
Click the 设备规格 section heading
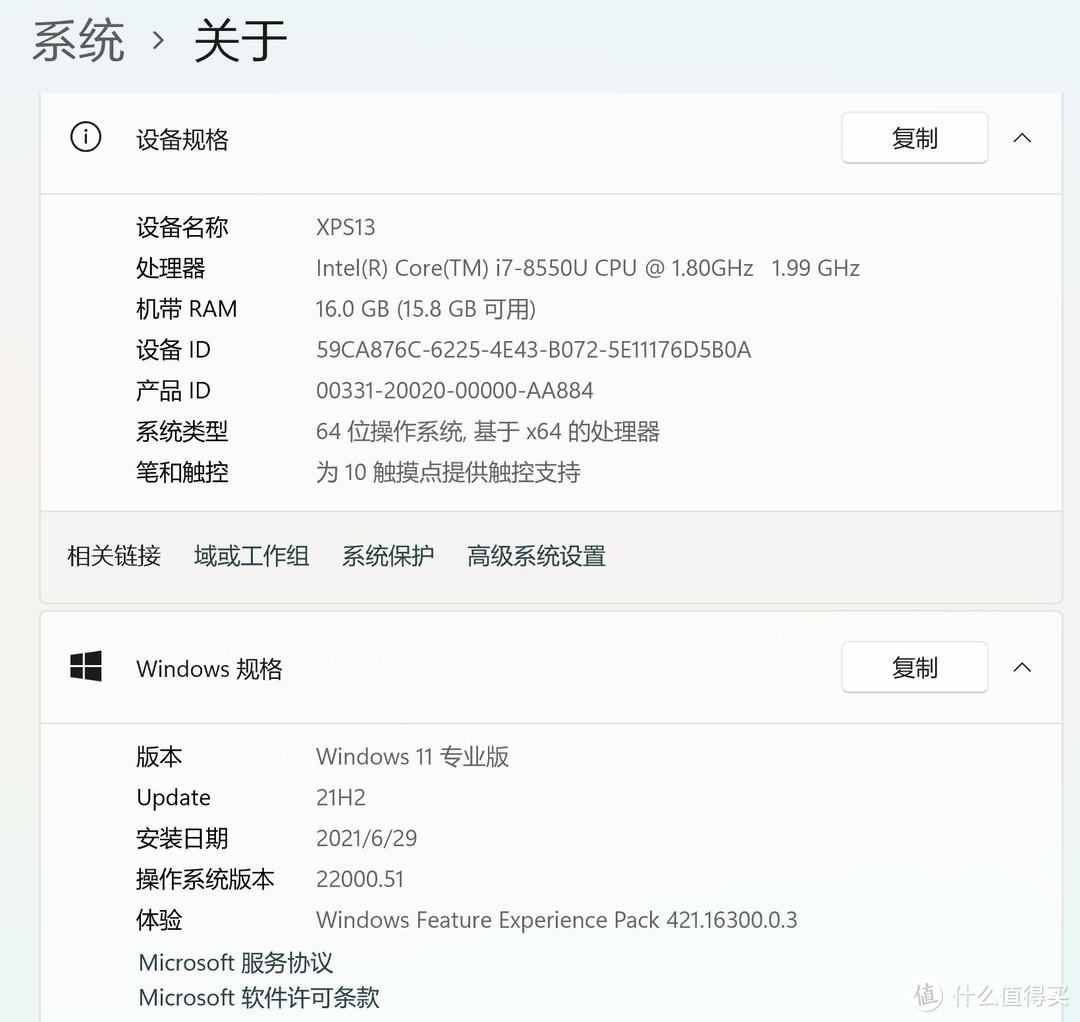pyautogui.click(x=182, y=139)
